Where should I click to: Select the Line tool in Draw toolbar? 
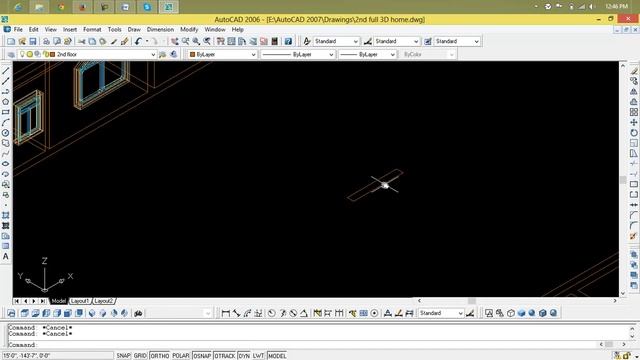tap(6, 71)
